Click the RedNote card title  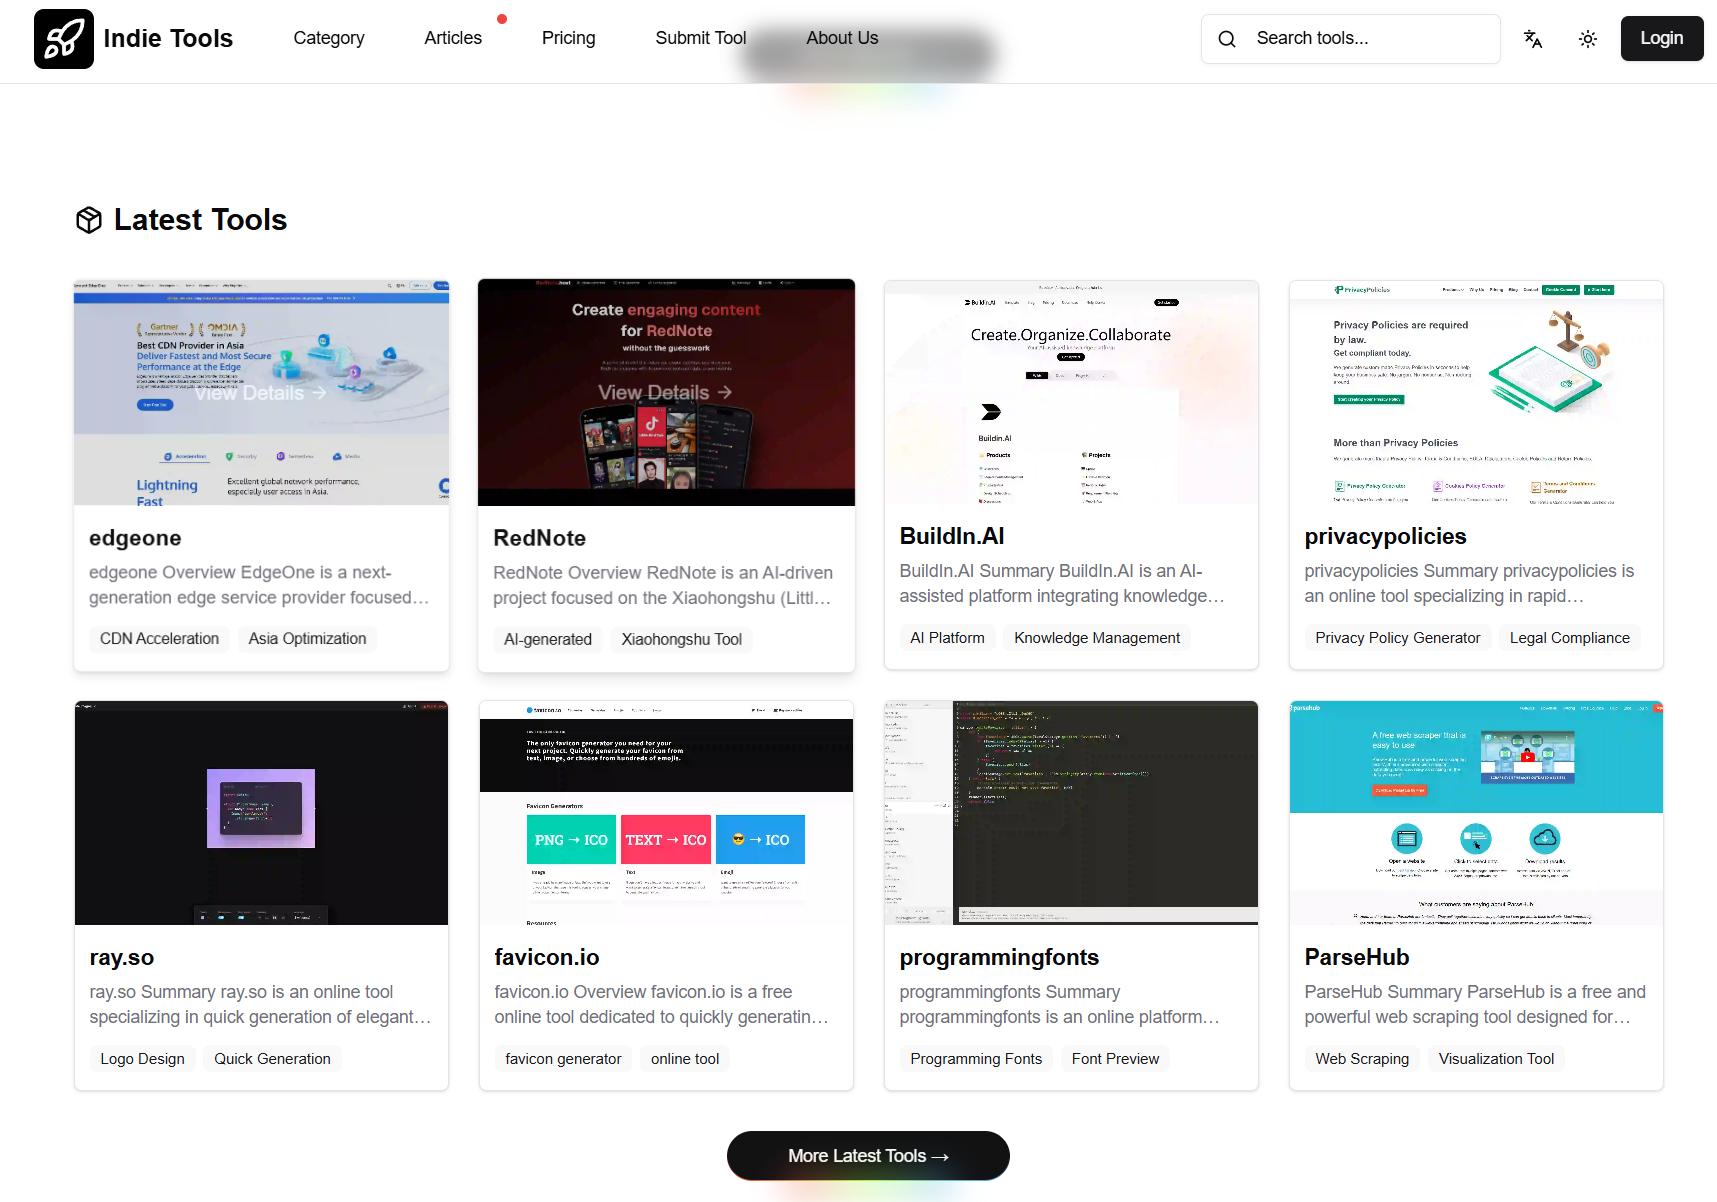tap(540, 538)
